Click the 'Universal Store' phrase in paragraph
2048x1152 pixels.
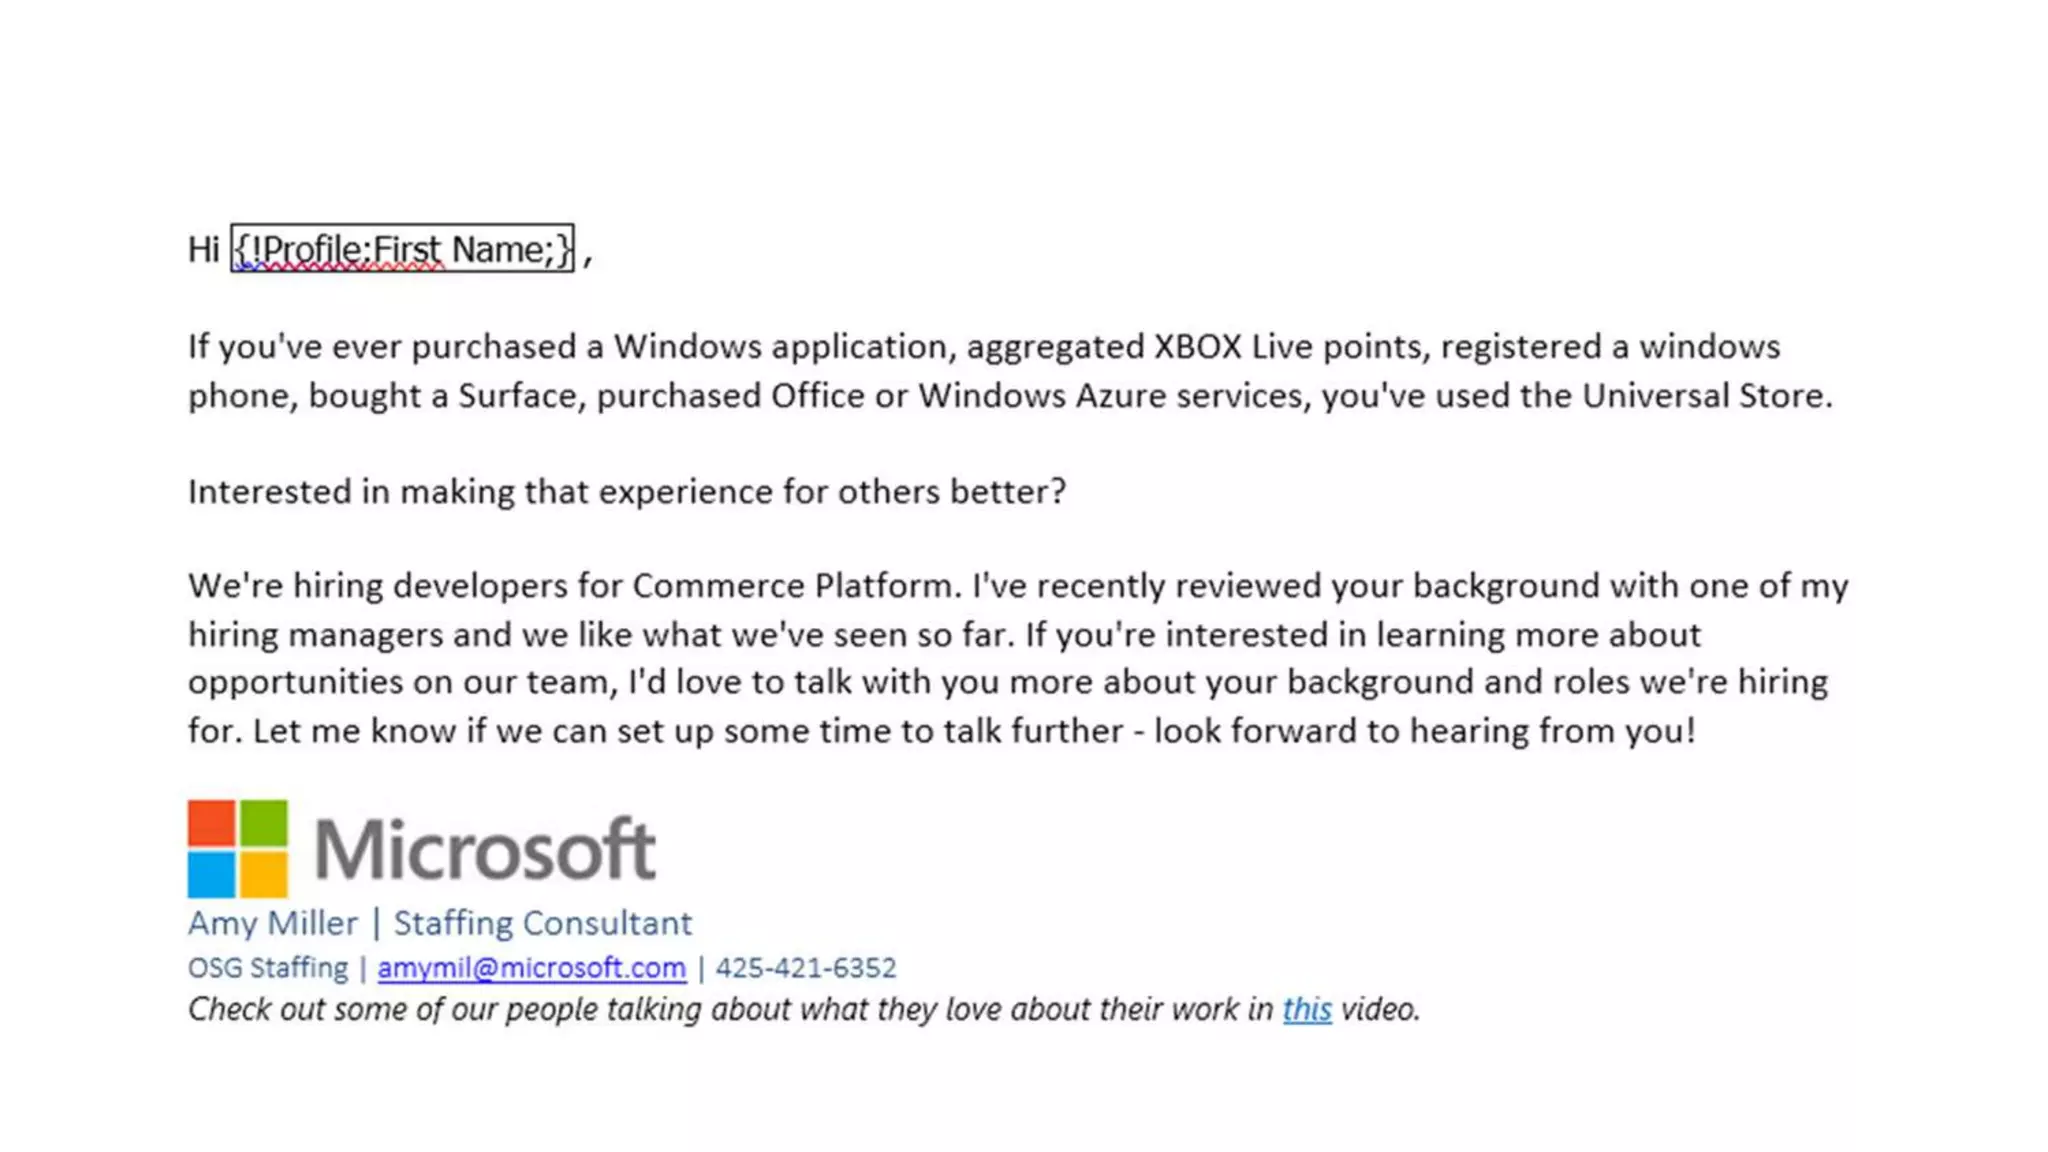point(1706,396)
